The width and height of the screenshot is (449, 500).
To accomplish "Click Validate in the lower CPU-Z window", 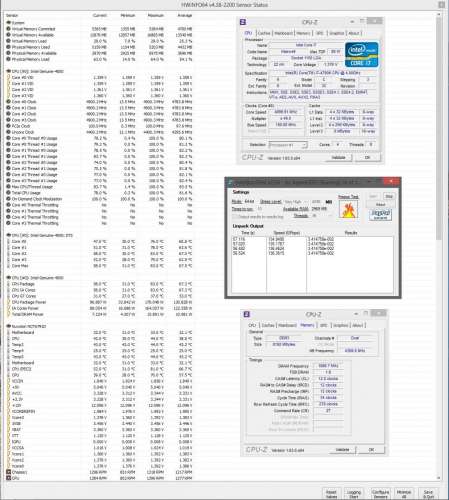I will pyautogui.click(x=342, y=450).
